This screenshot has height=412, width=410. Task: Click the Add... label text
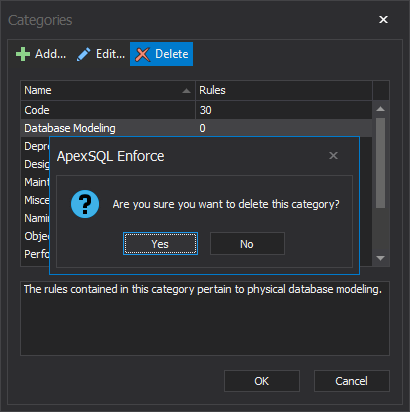[51, 54]
